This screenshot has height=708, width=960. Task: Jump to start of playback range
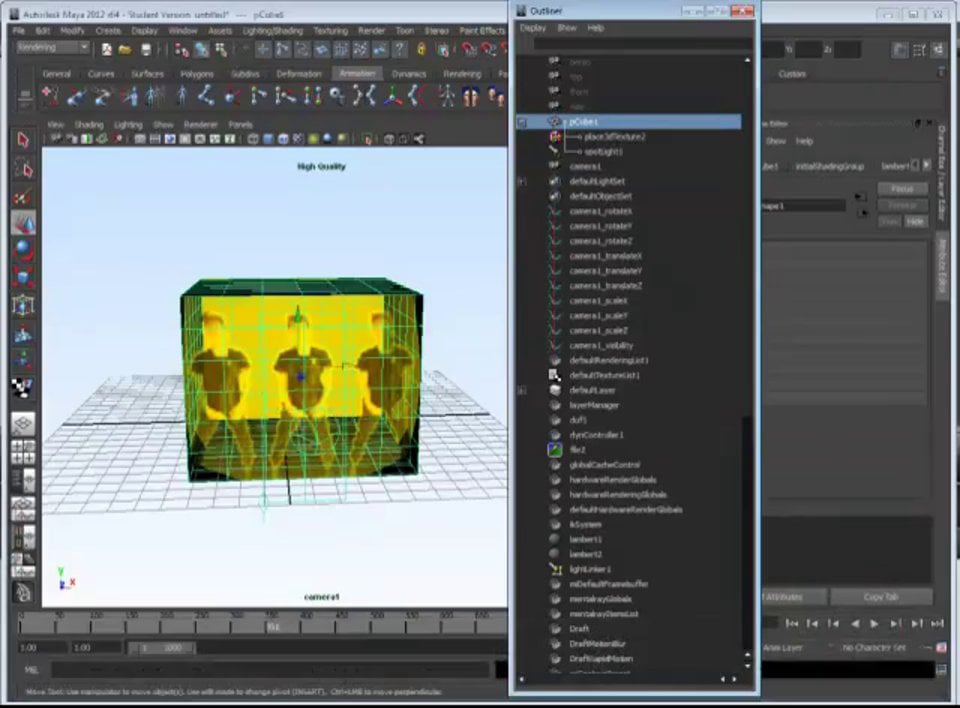(792, 624)
